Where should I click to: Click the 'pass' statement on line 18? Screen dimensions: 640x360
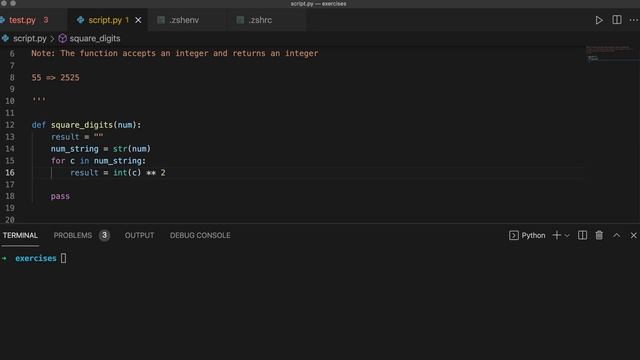(x=60, y=196)
